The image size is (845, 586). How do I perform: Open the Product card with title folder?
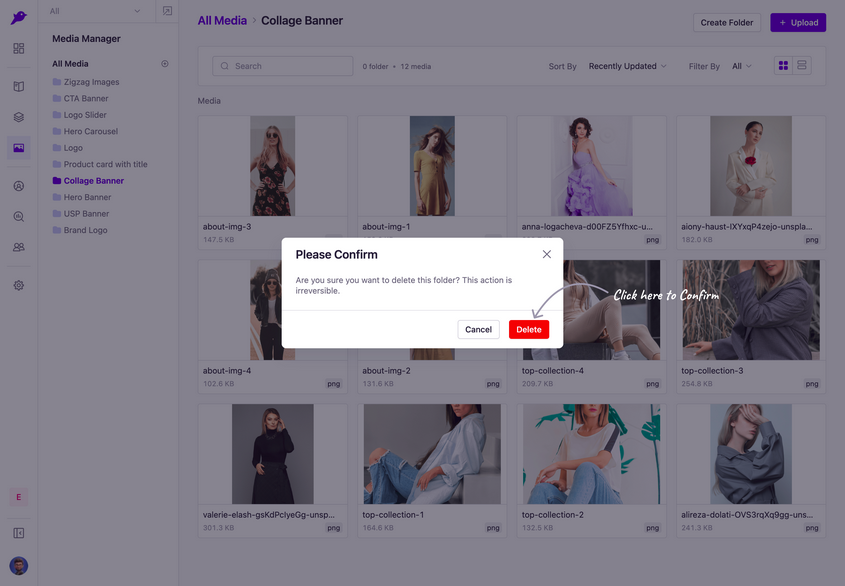[100, 164]
